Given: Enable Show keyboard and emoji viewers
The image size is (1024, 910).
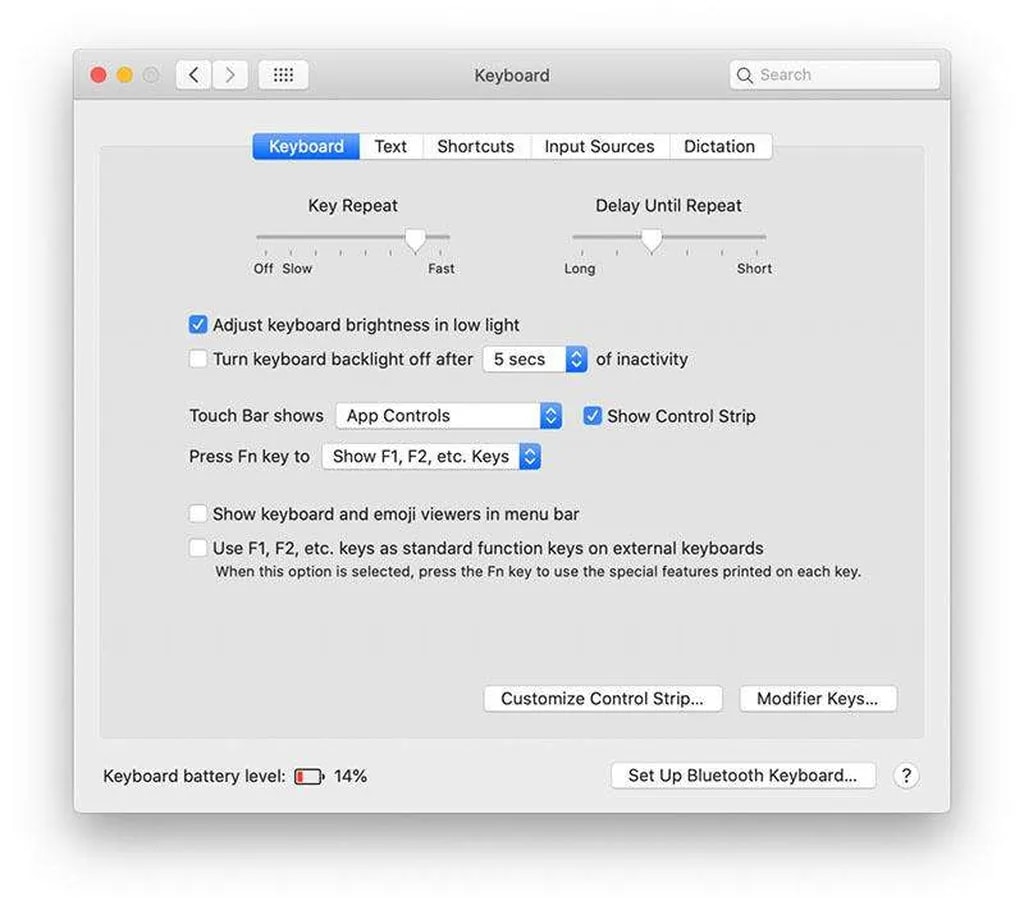Looking at the screenshot, I should point(198,514).
